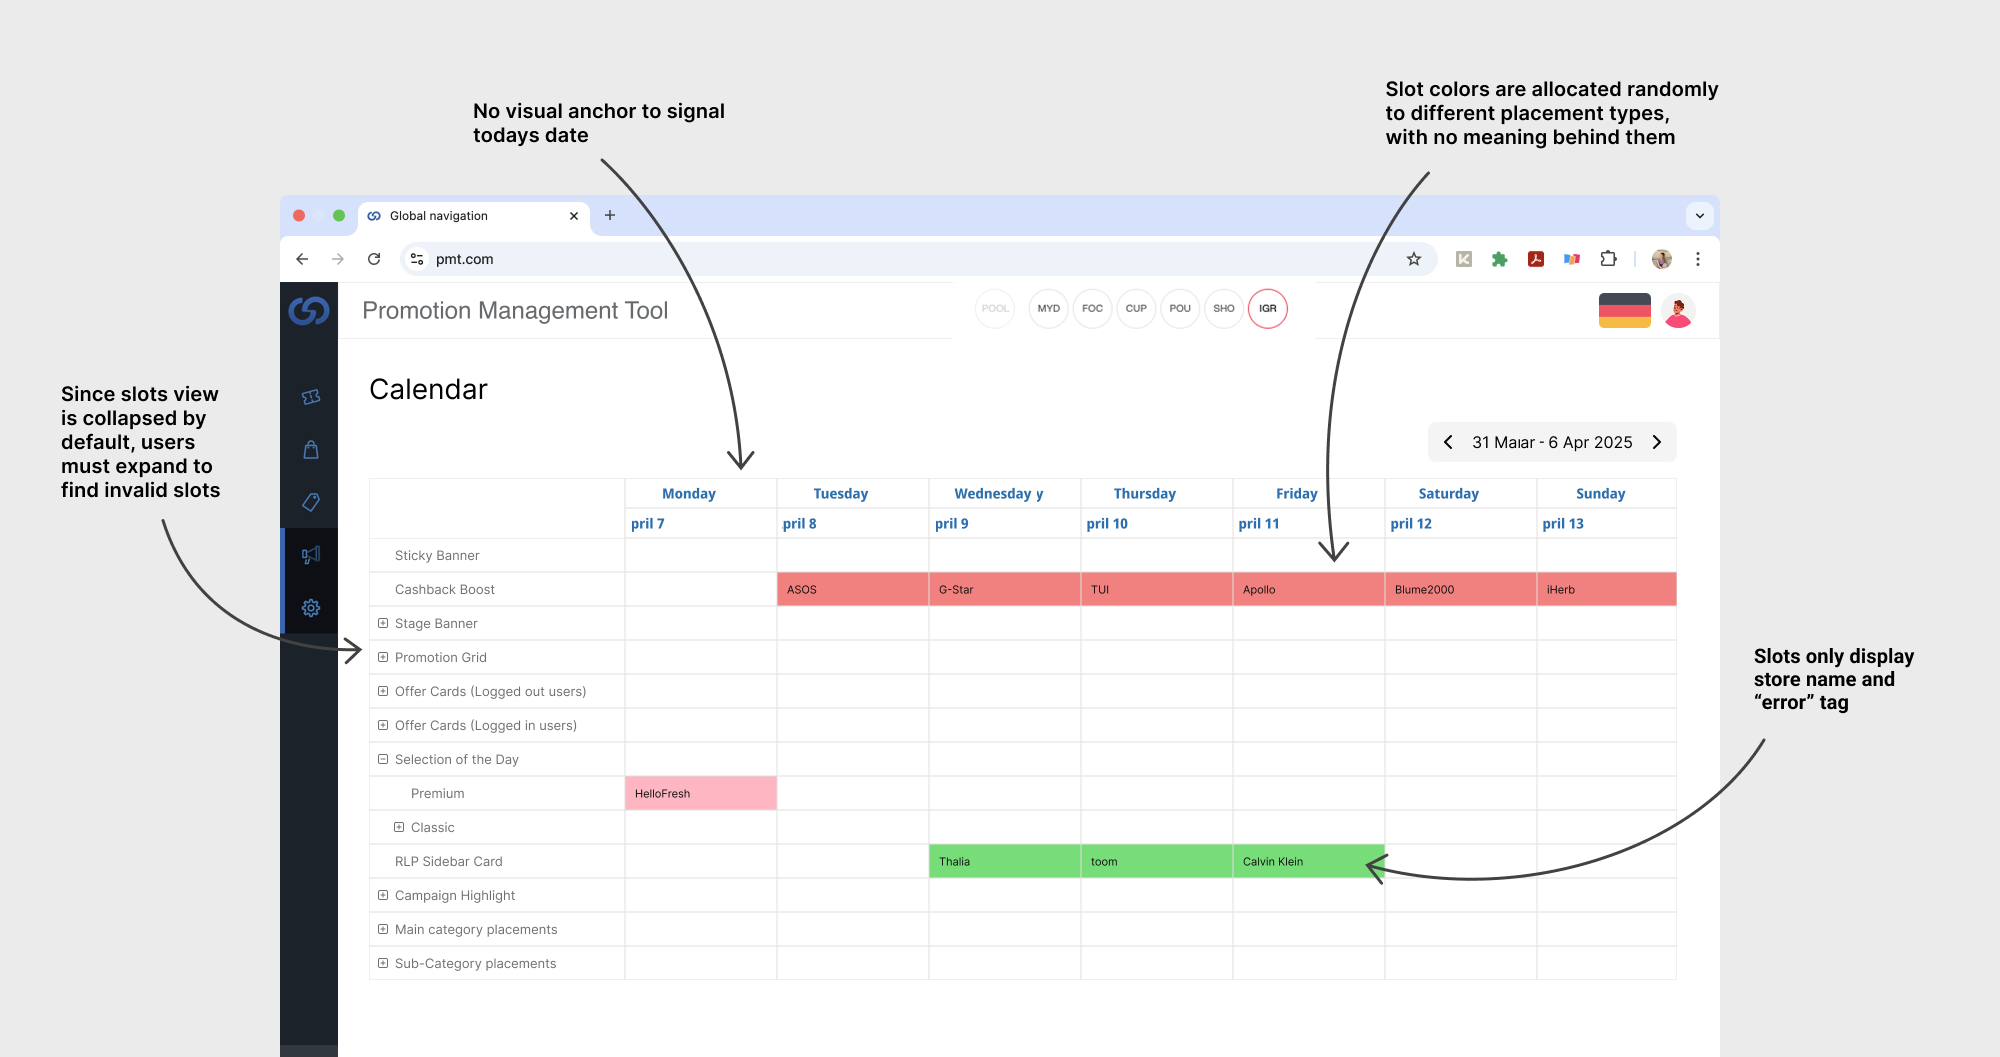Open the shopping bag icon in sidebar
The width and height of the screenshot is (2000, 1057).
pos(311,450)
